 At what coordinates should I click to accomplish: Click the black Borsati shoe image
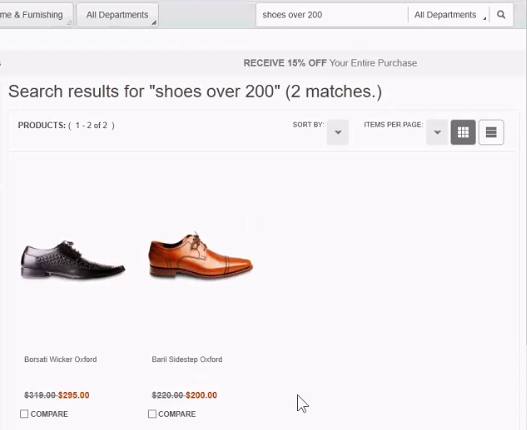[x=73, y=260]
